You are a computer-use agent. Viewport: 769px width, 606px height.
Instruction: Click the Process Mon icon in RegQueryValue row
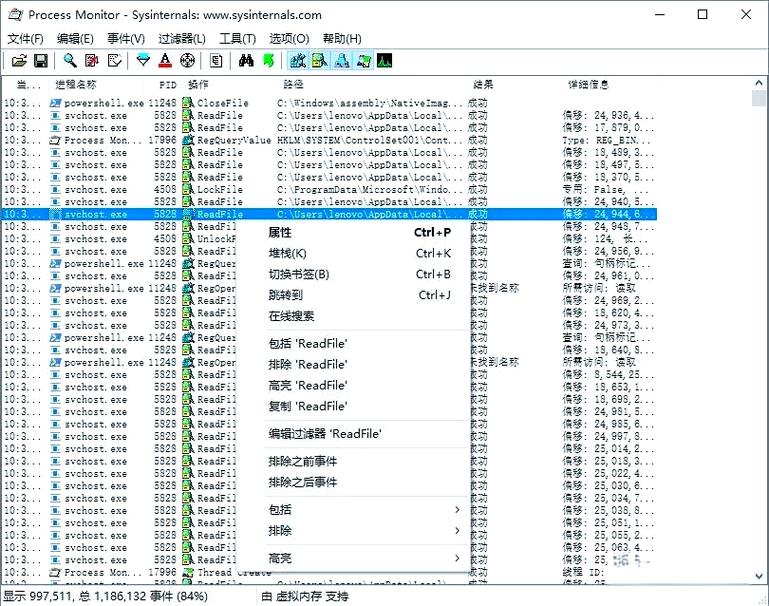55,140
